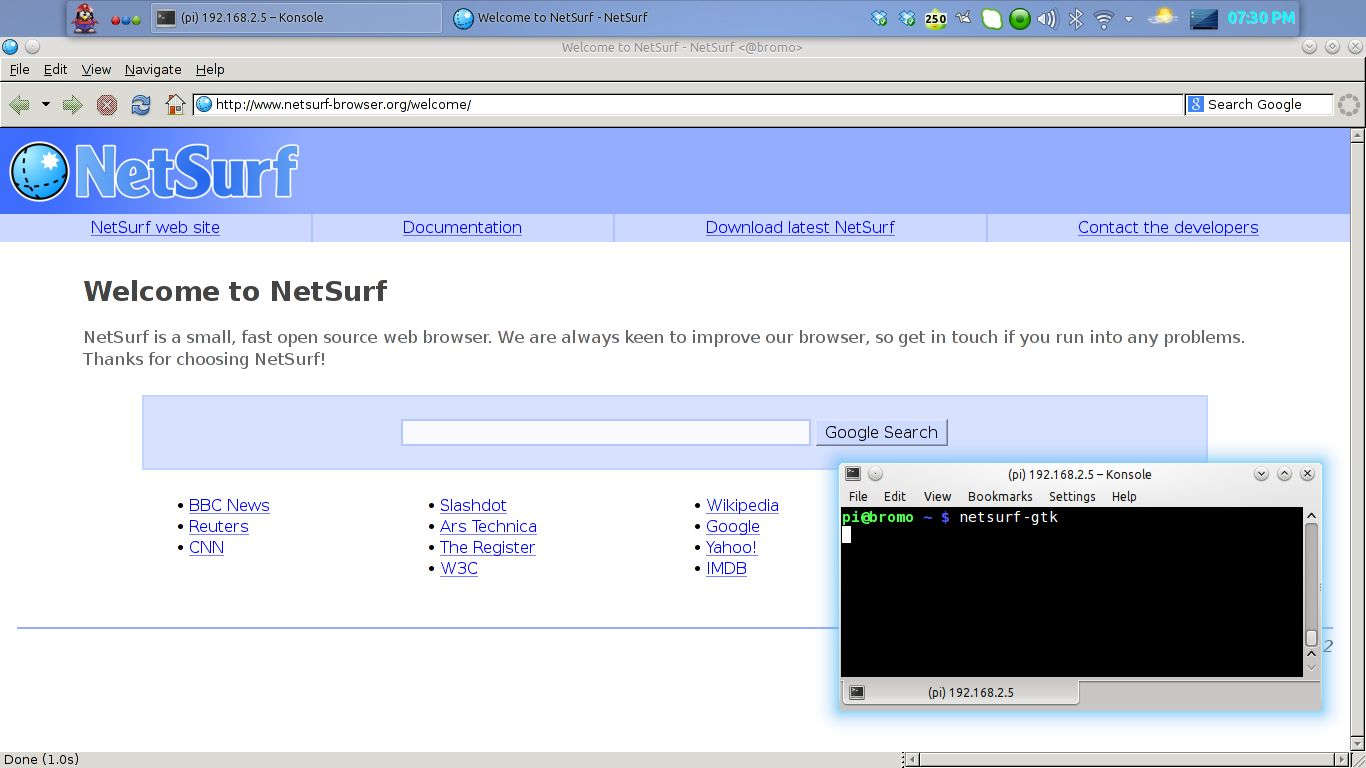Select the (pi) 192.168.2.5 Konsole tab
Image resolution: width=1366 pixels, height=768 pixels.
pyautogui.click(x=961, y=692)
